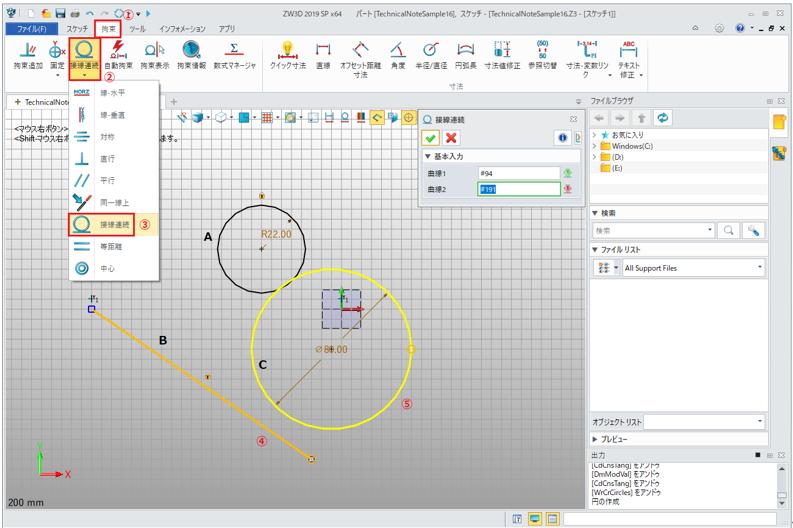Image resolution: width=793 pixels, height=528 pixels.
Task: Toggle the highlighted sketch snap icon in view toolbar
Action: click(x=376, y=118)
